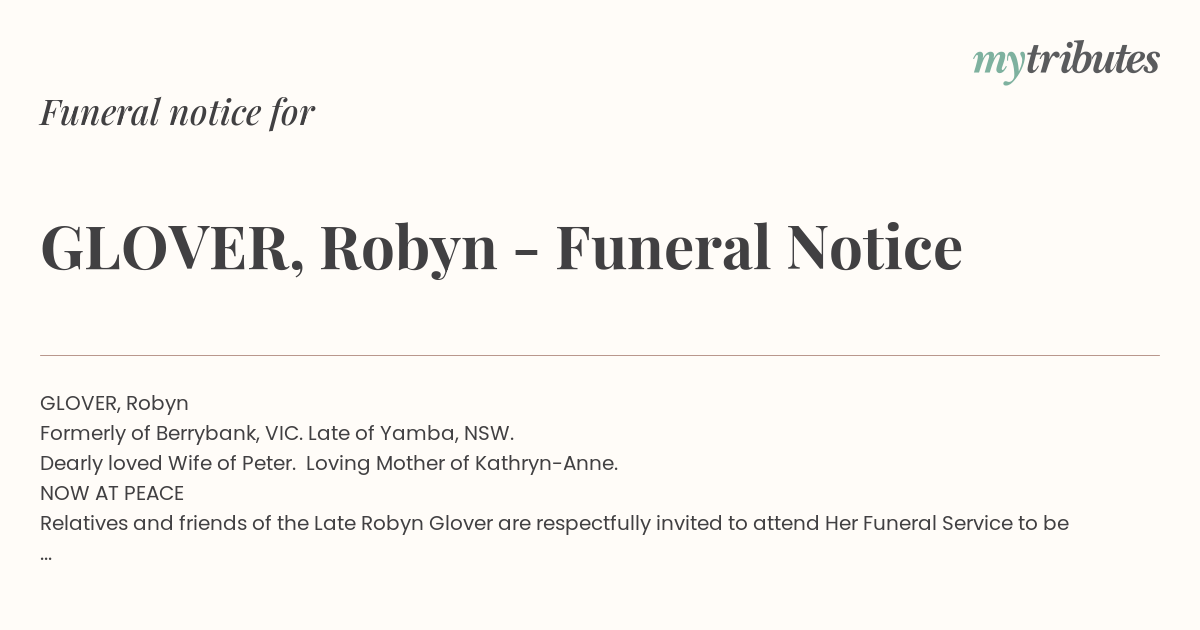The height and width of the screenshot is (630, 1200).
Task: Click the 'tributes' part of the logo
Action: [x=1093, y=59]
